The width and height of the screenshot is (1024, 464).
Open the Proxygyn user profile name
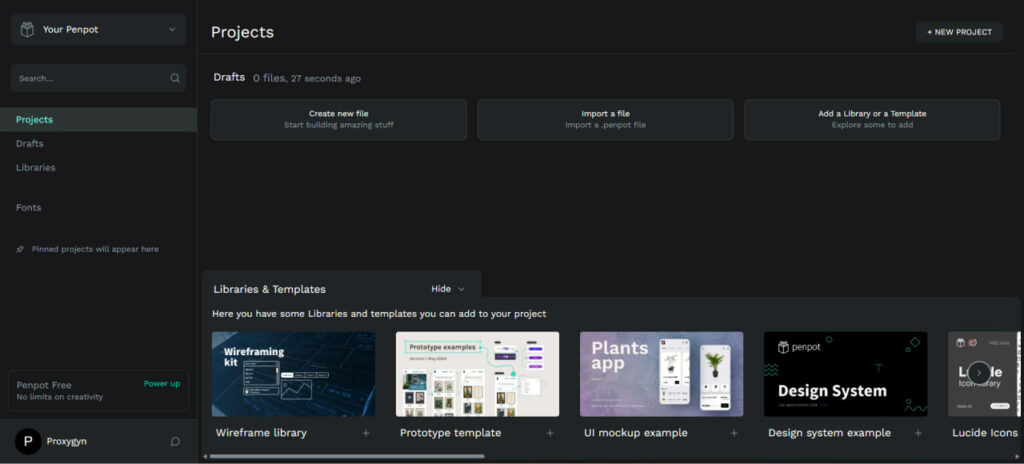click(x=67, y=441)
